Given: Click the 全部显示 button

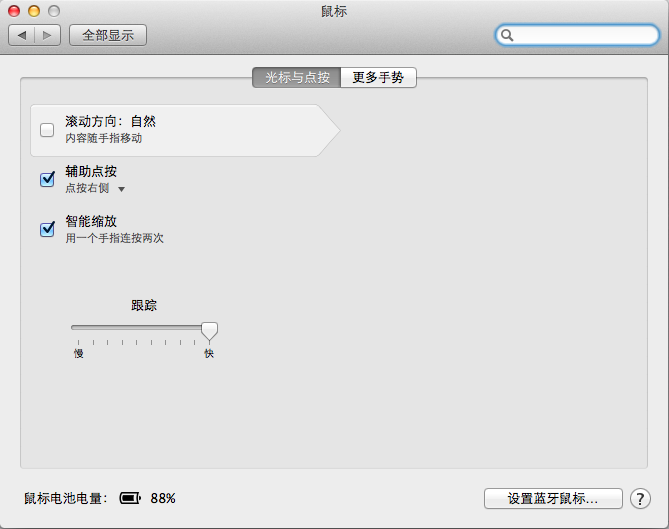Looking at the screenshot, I should (x=108, y=35).
